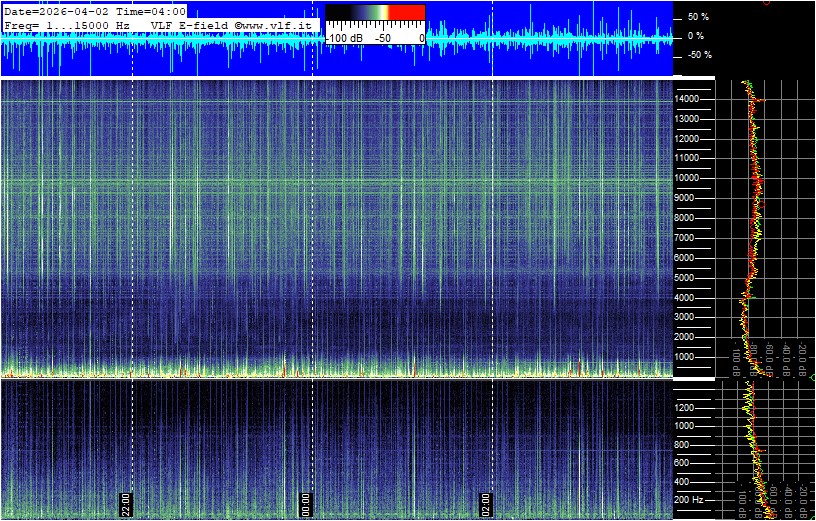This screenshot has width=816, height=521.
Task: Click the Freq= 1...15000 Hz label
Action: (66, 24)
